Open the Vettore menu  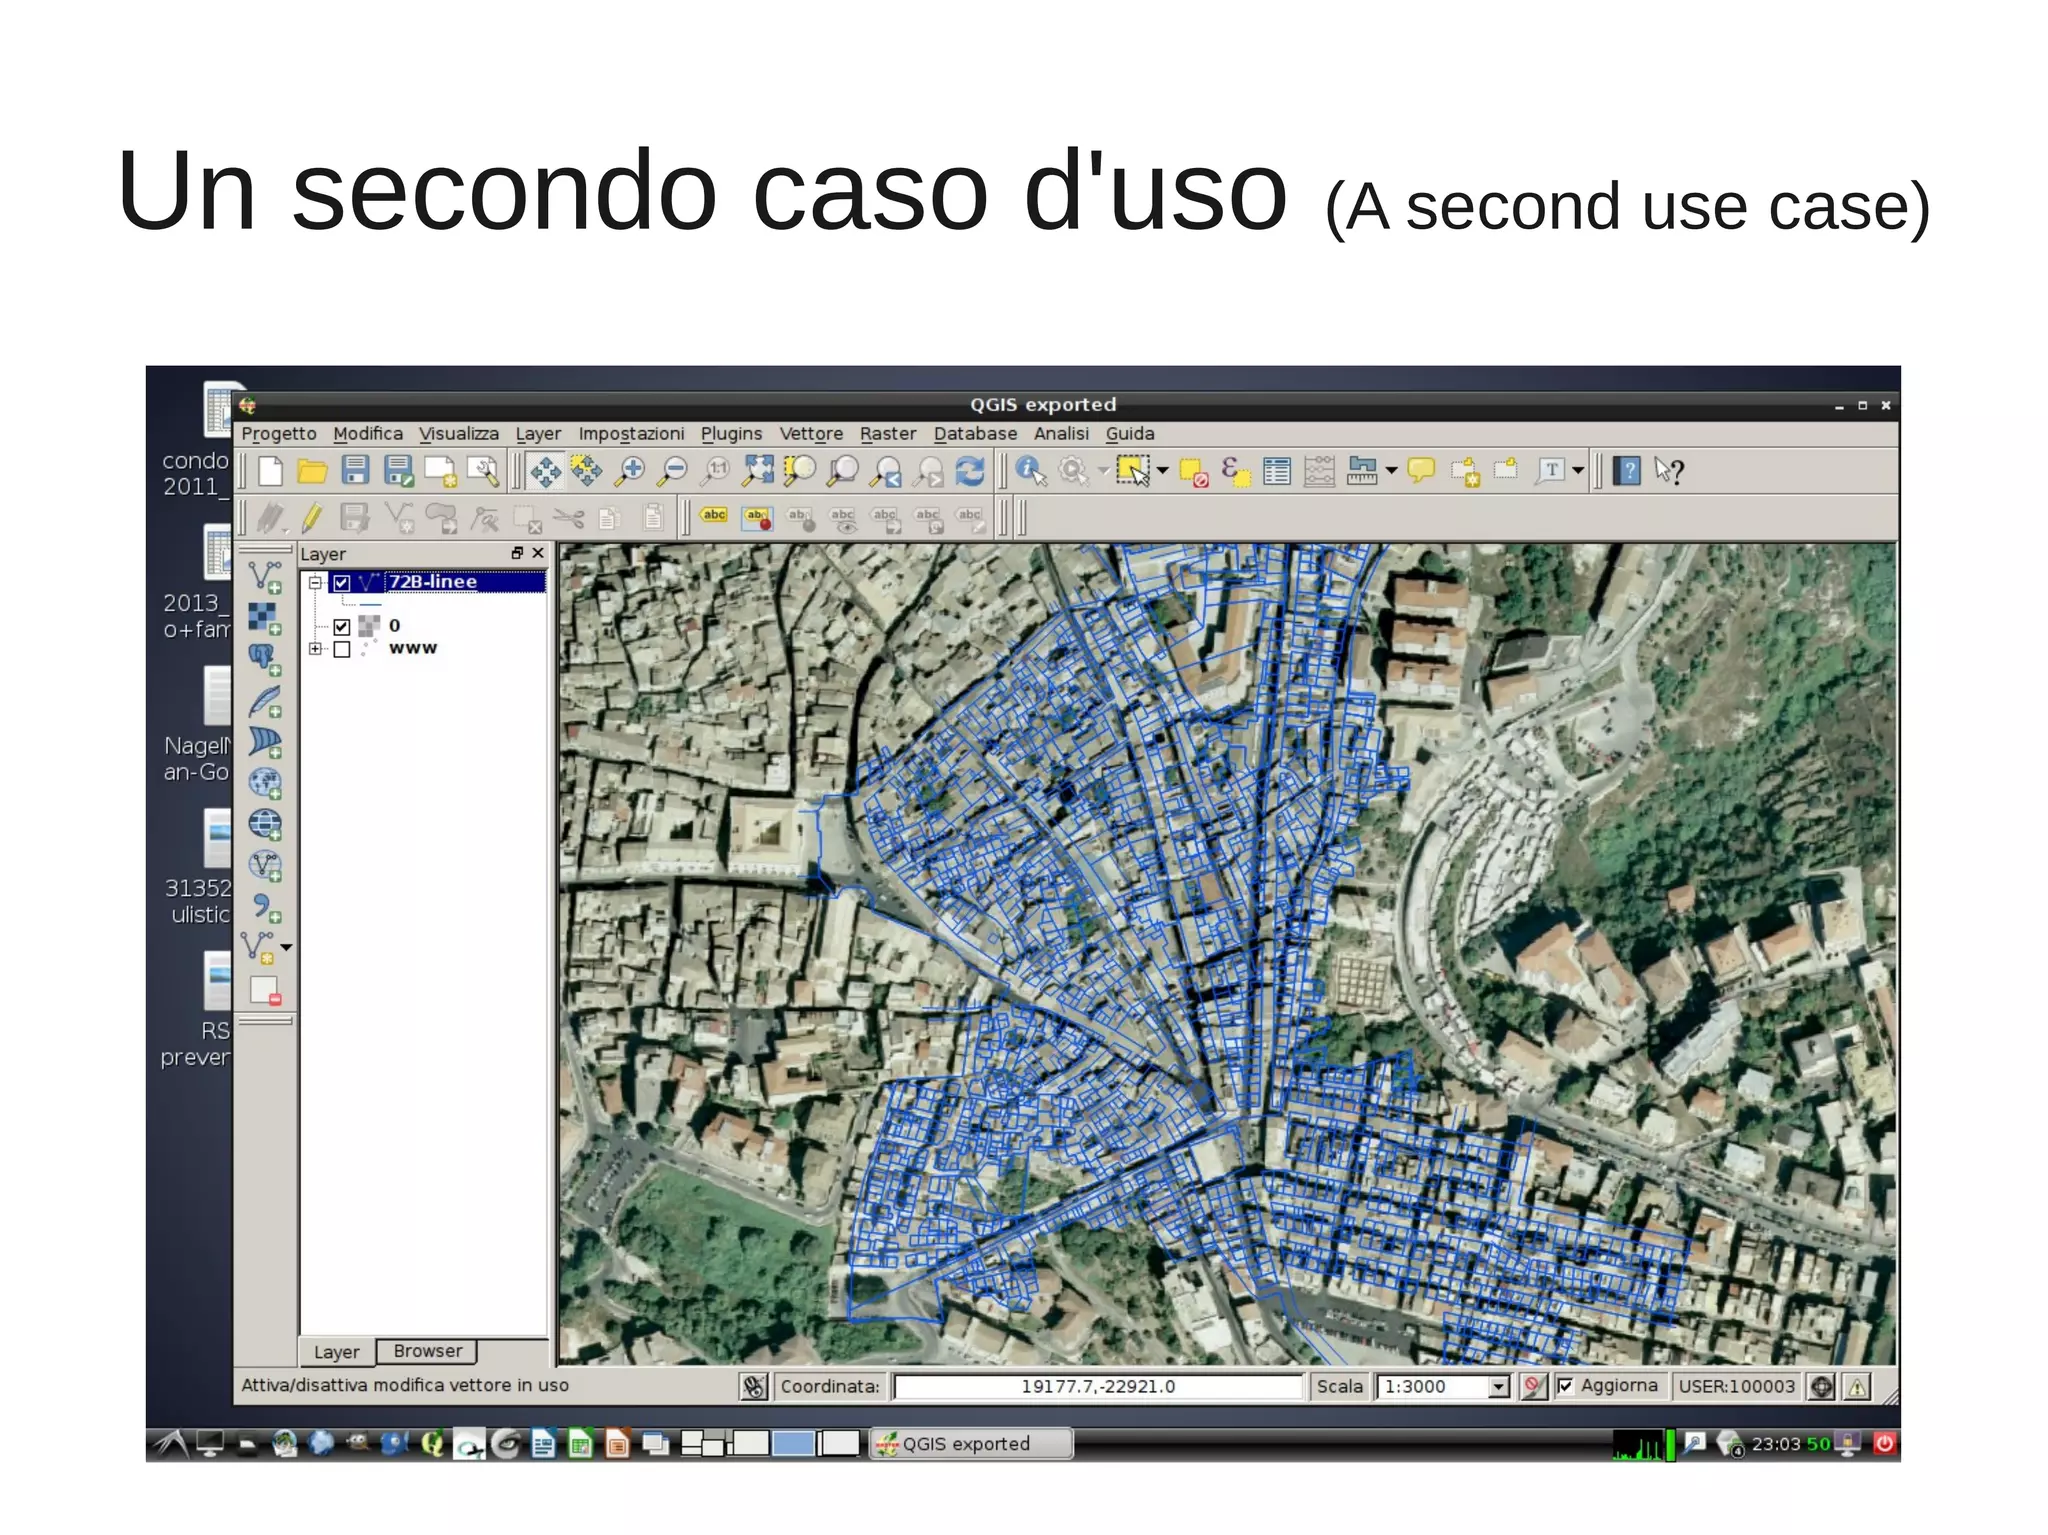tap(811, 434)
